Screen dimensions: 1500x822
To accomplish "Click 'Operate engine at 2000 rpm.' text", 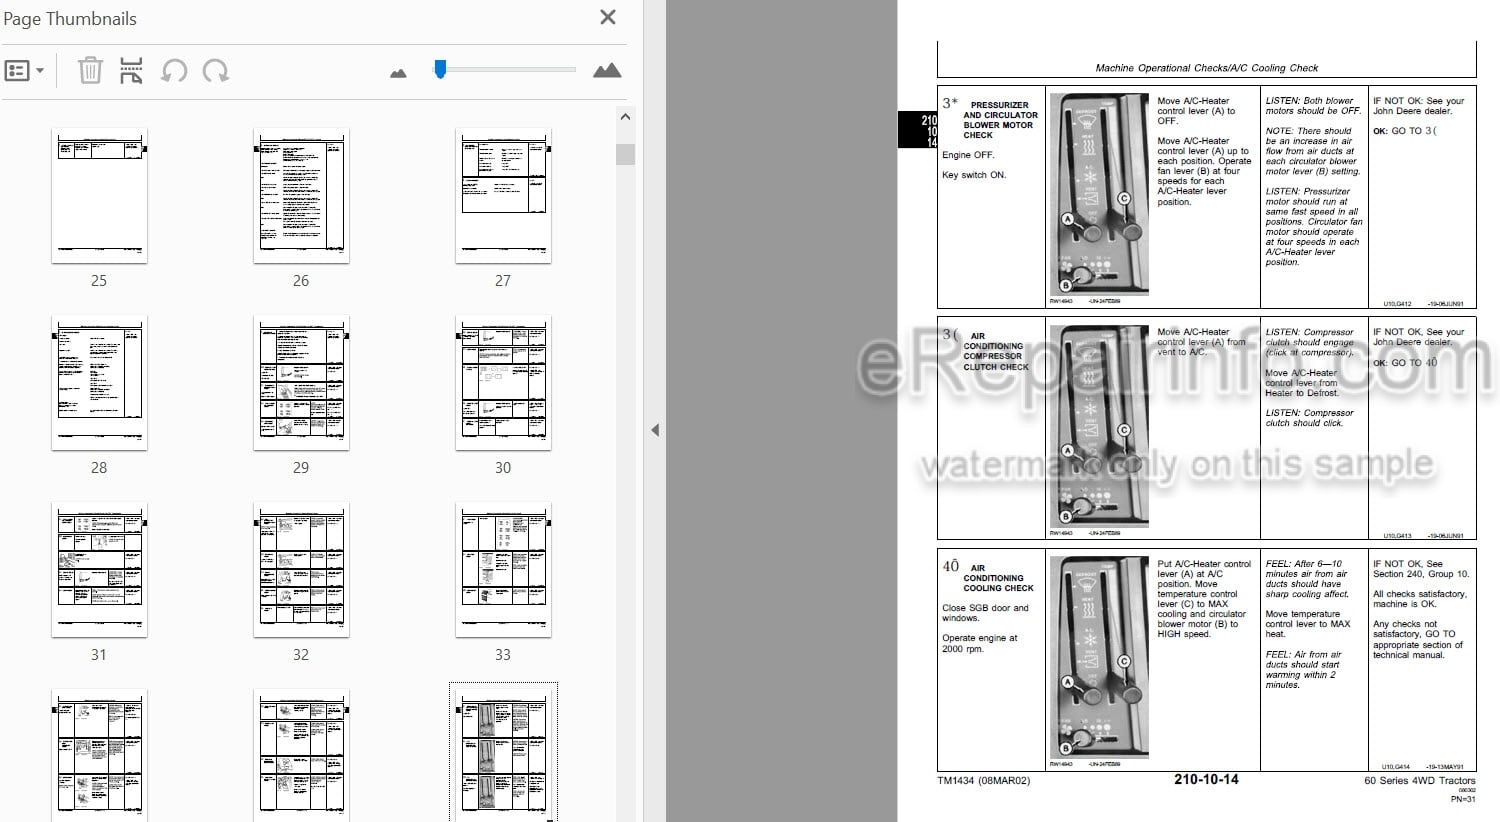I will [x=980, y=643].
